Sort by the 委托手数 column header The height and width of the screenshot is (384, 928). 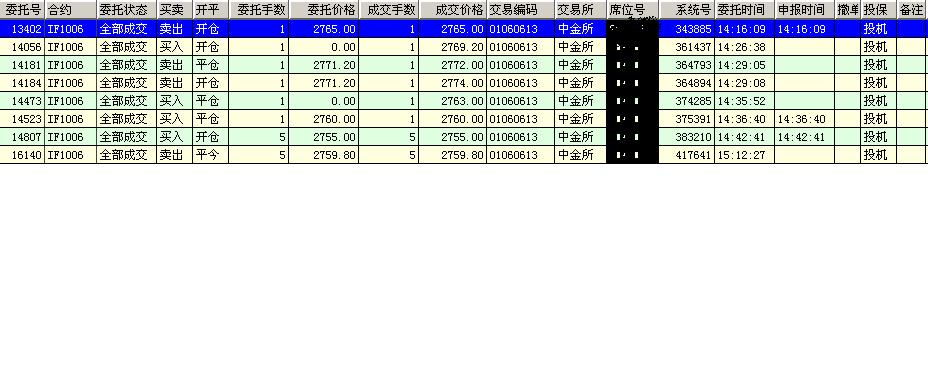coord(259,10)
